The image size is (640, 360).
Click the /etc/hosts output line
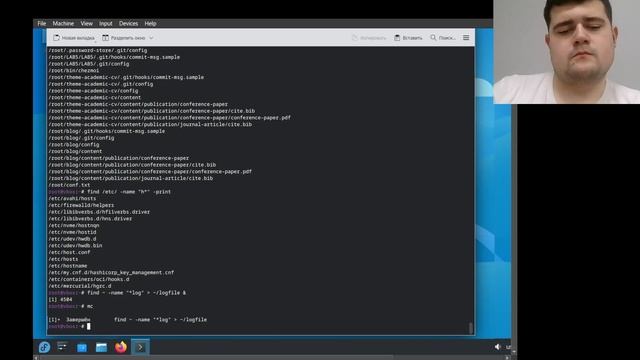[63, 259]
